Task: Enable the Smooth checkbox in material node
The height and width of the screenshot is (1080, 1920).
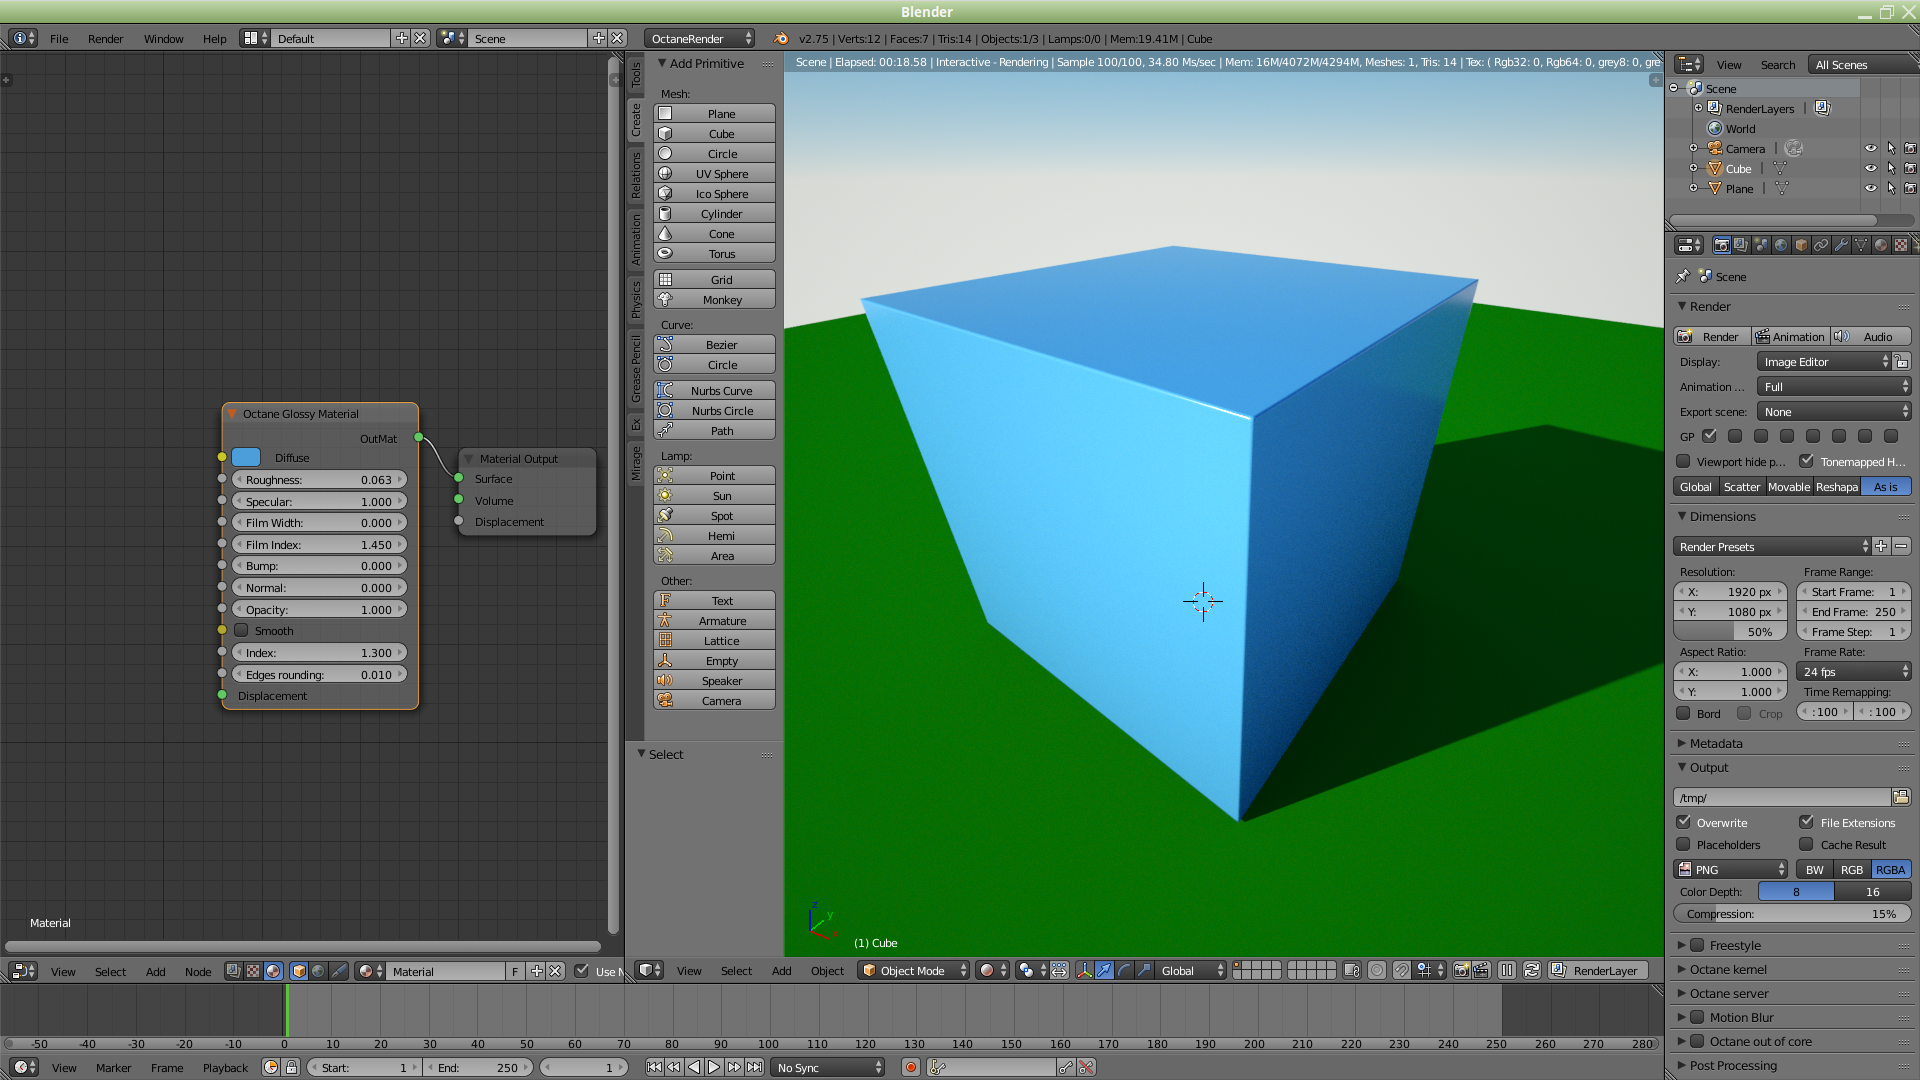Action: pyautogui.click(x=241, y=631)
